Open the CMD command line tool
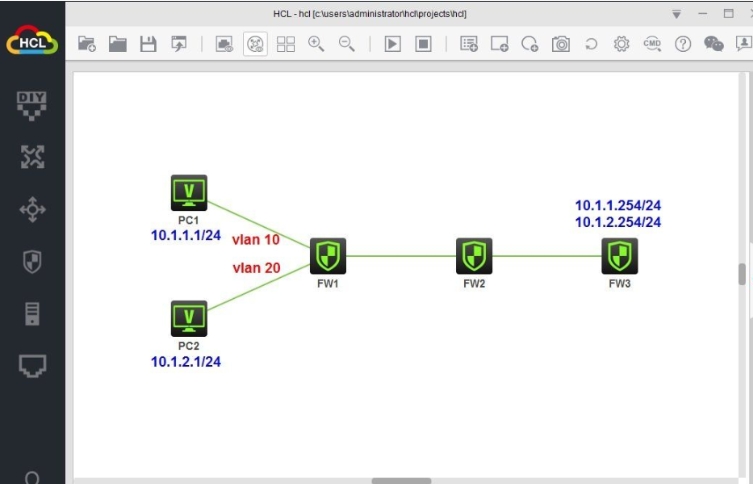The height and width of the screenshot is (484, 753). (652, 44)
